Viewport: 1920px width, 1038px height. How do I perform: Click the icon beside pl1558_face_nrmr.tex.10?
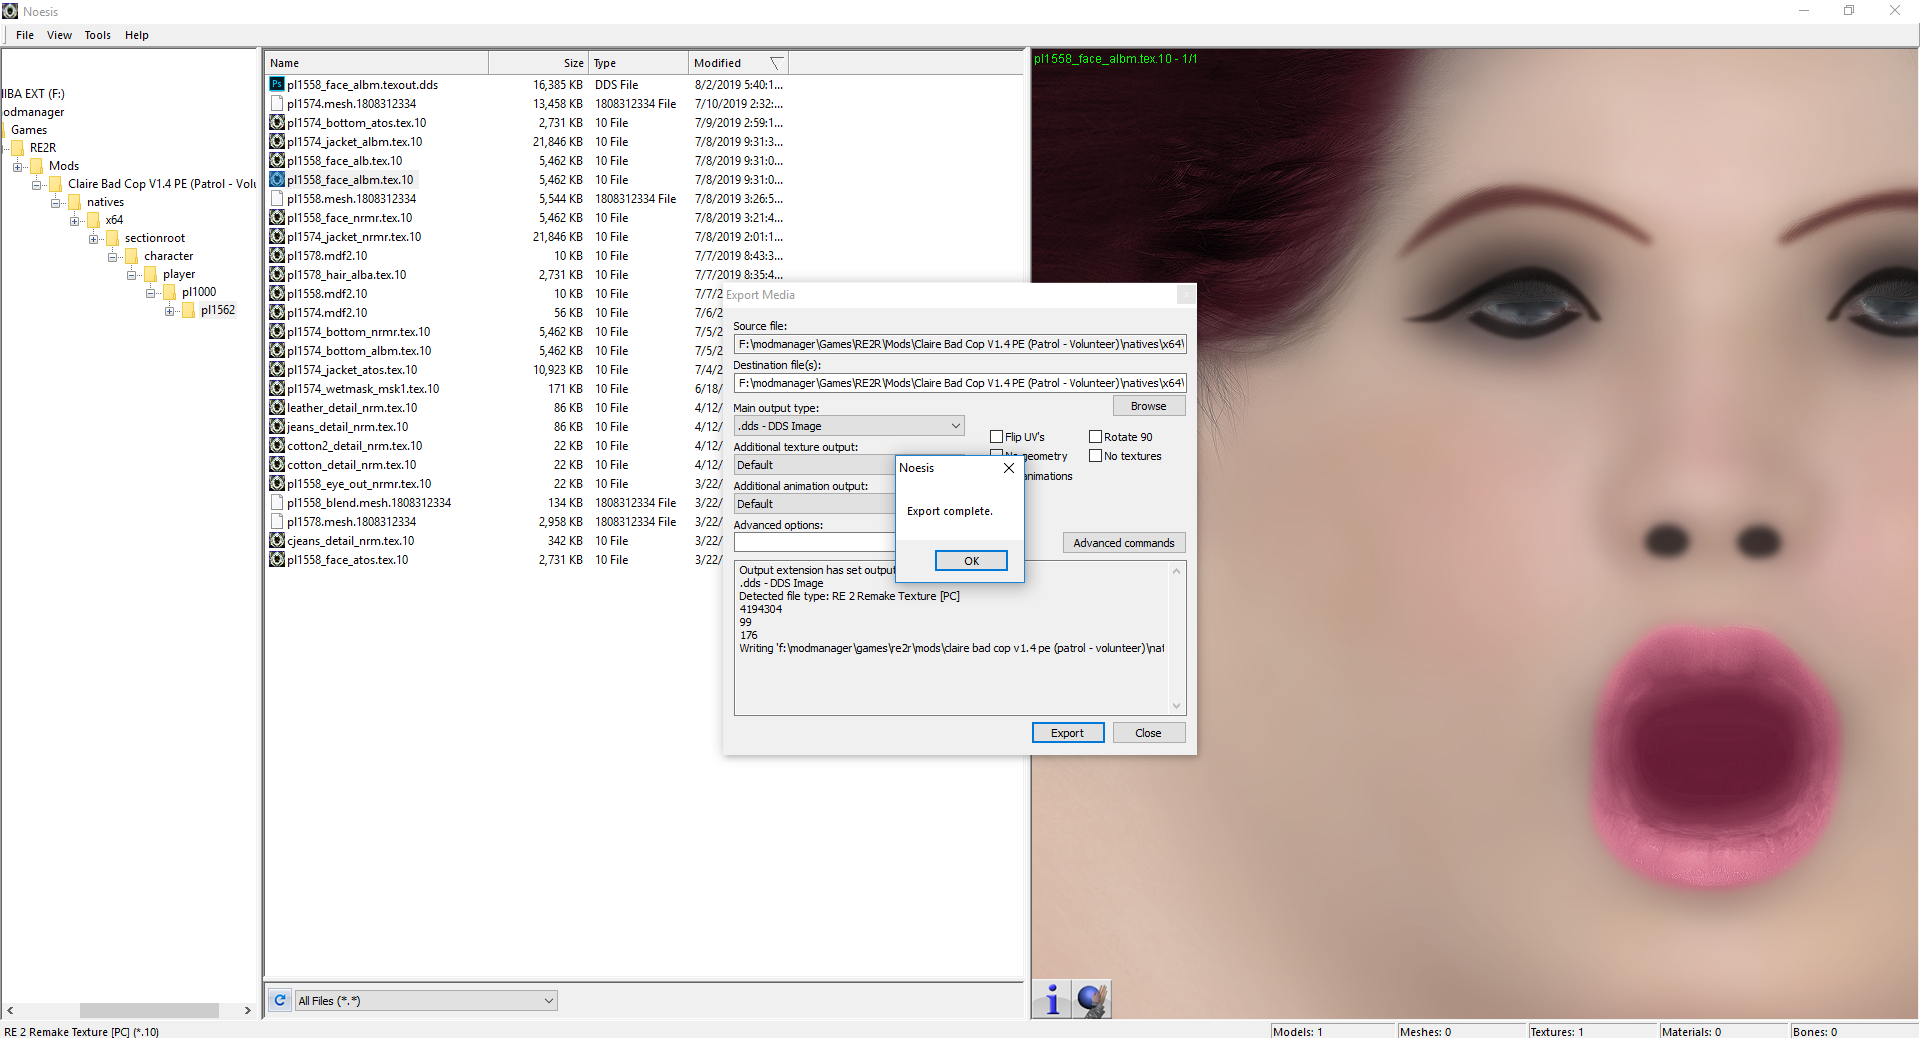(x=277, y=218)
